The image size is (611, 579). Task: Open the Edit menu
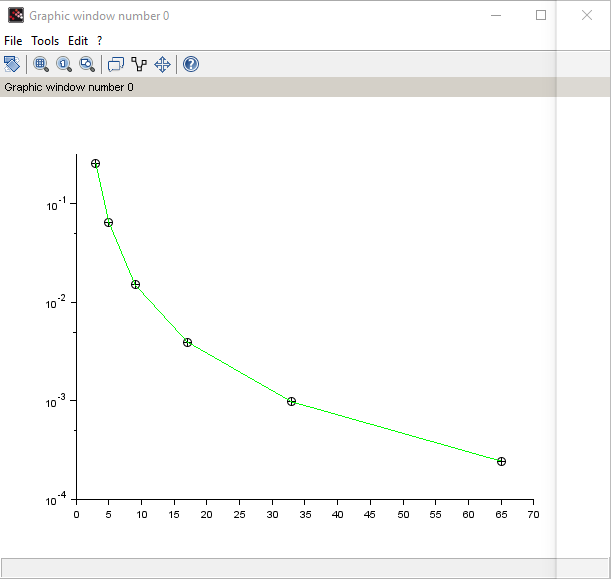[78, 41]
